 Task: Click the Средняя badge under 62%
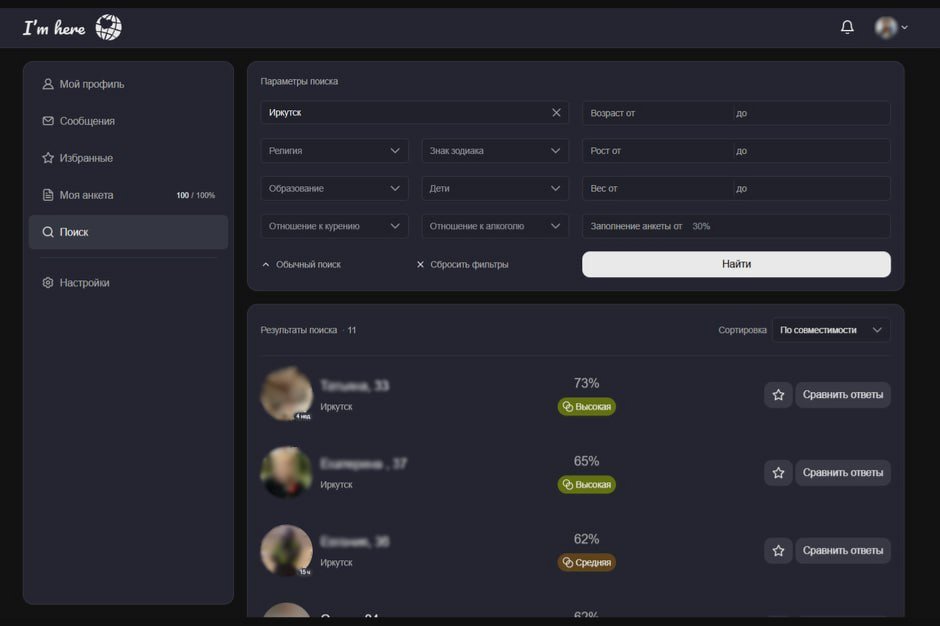pos(586,562)
